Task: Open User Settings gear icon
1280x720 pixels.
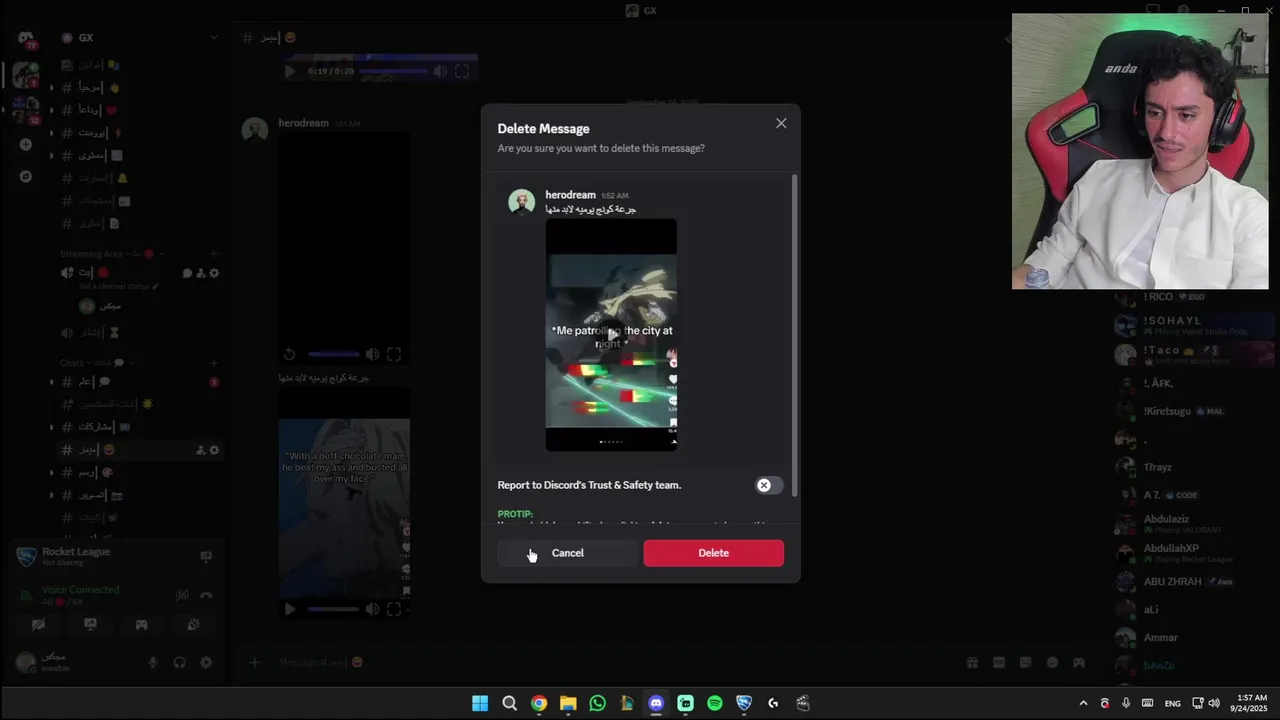Action: click(x=206, y=662)
